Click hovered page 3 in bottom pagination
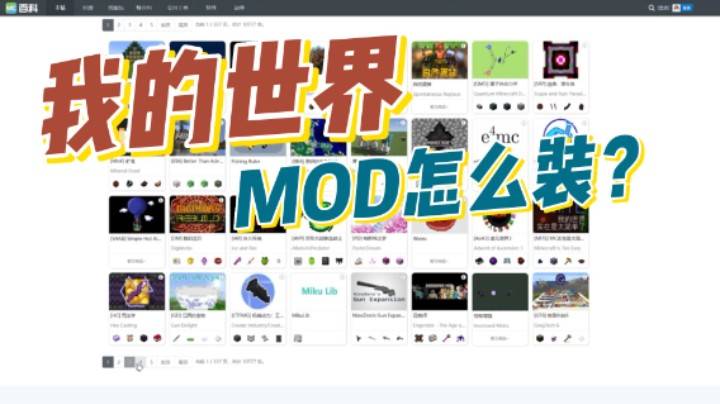The image size is (720, 404). 130,362
